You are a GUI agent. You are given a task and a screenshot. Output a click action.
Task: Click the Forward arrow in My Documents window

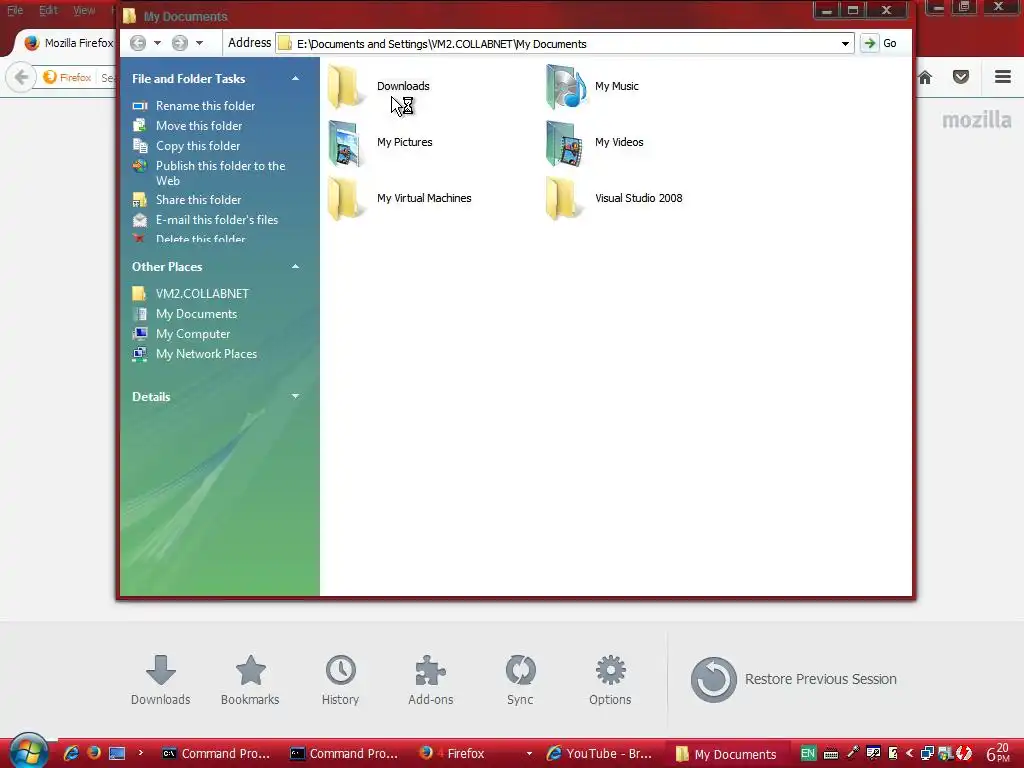pyautogui.click(x=180, y=43)
